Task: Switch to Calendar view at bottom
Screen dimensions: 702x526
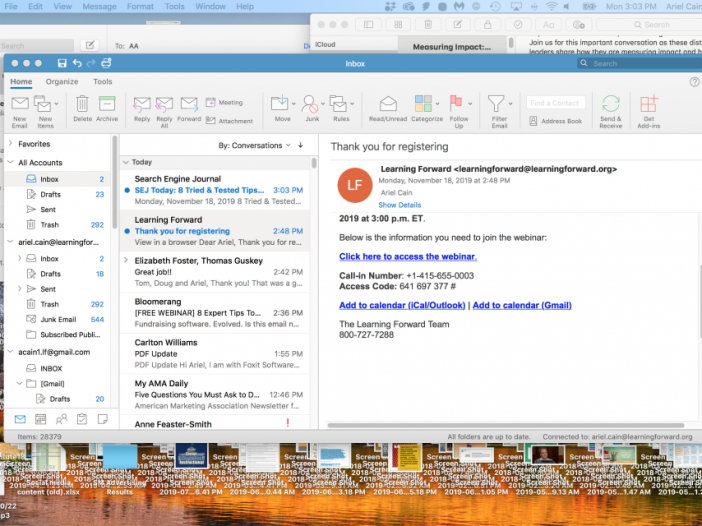Action: coord(40,419)
